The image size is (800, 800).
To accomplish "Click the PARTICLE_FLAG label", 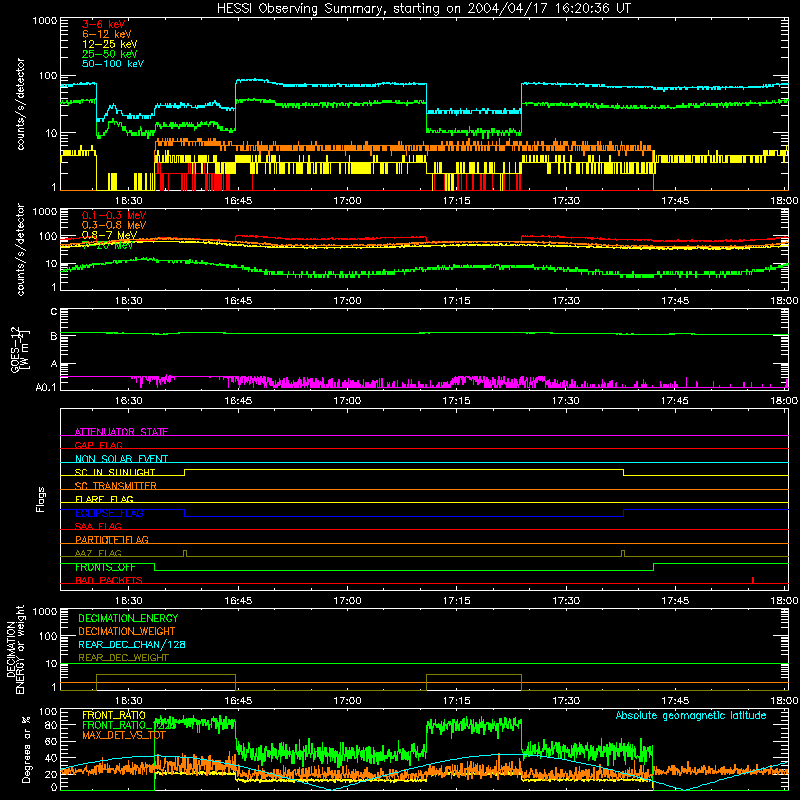I will (x=112, y=539).
